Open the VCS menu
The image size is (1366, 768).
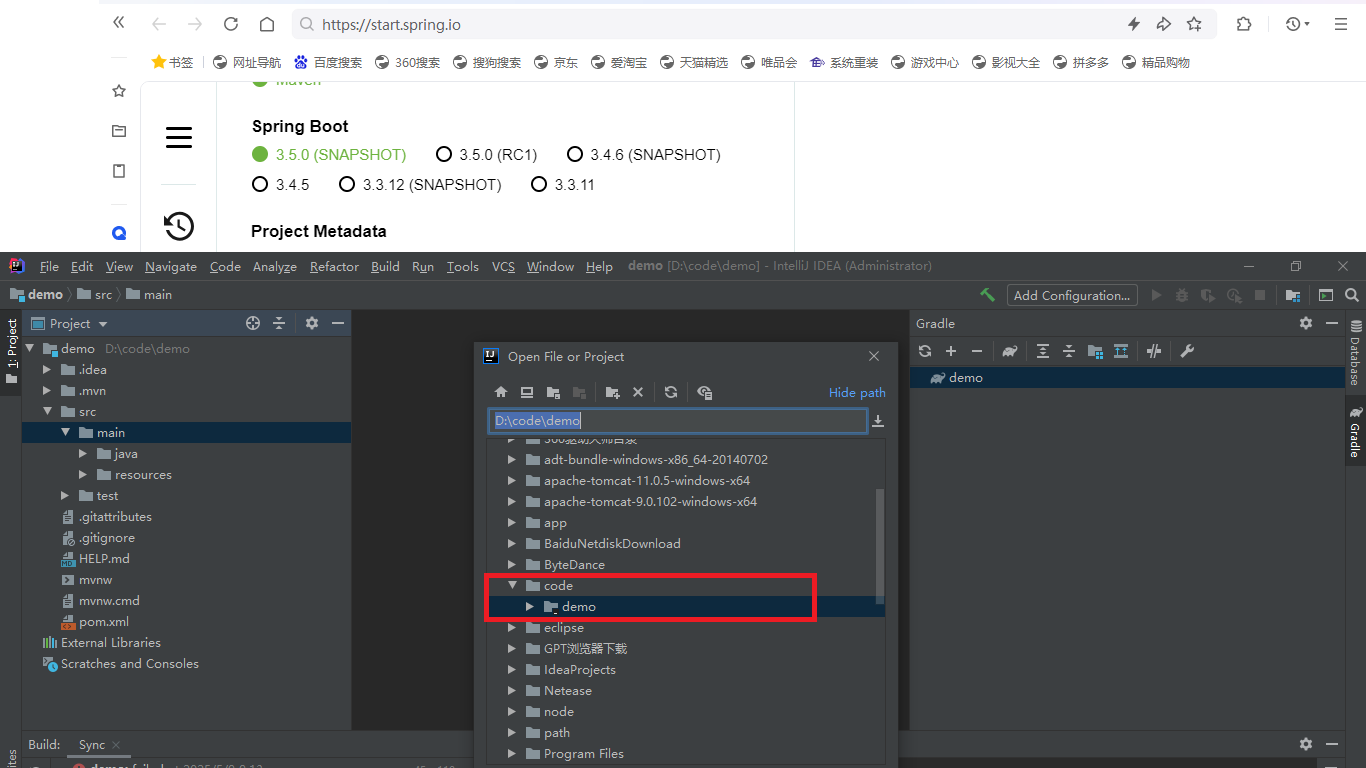(503, 267)
